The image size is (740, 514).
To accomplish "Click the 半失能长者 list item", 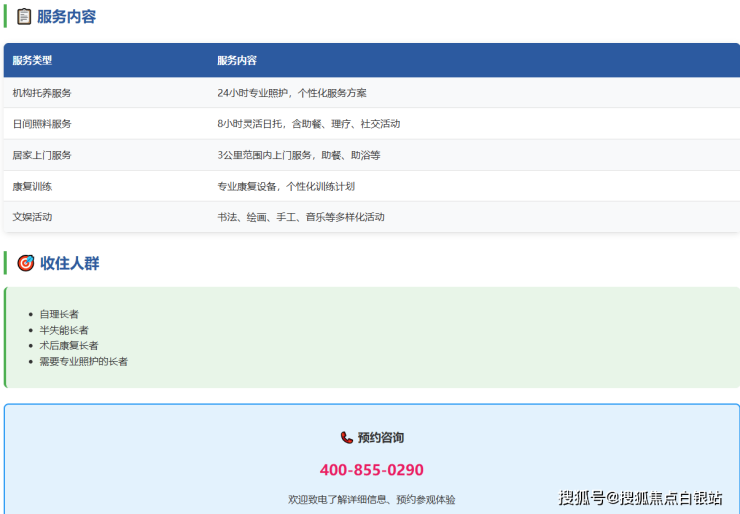I will pos(64,330).
